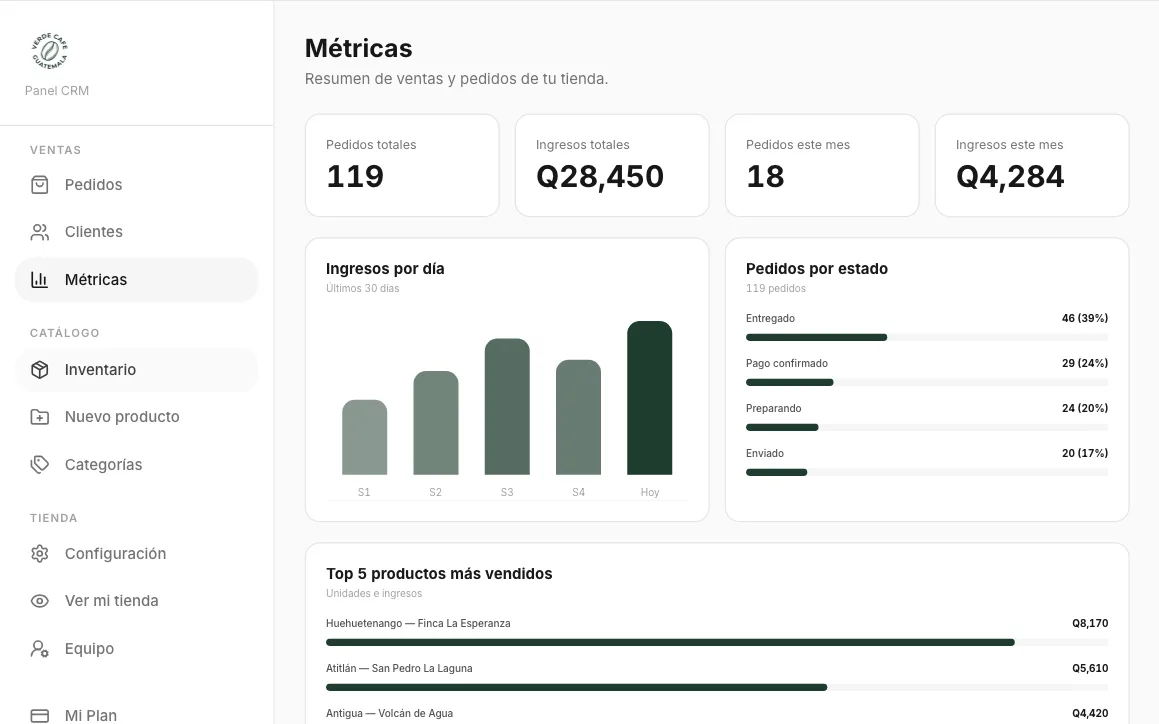
Task: Click the Hoy bar in the chart
Action: point(650,398)
